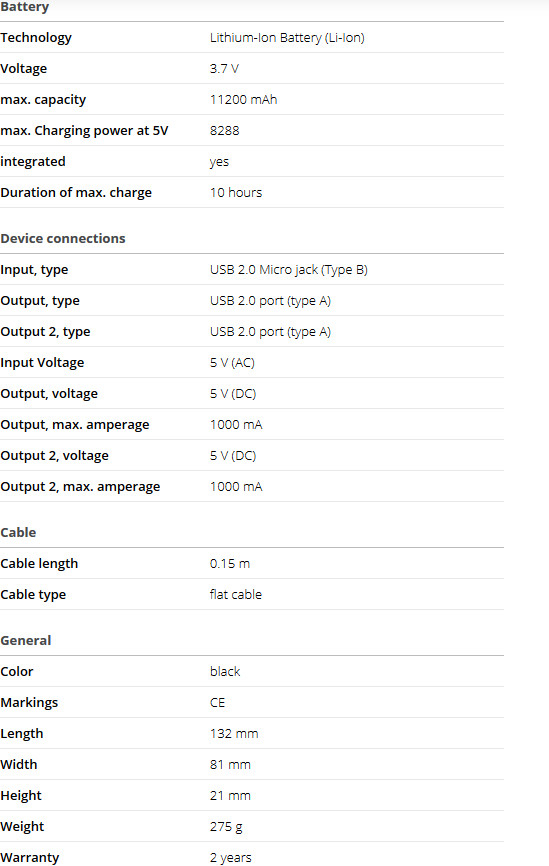549x866 pixels.
Task: Select the 10 hours duration value
Action: click(236, 192)
